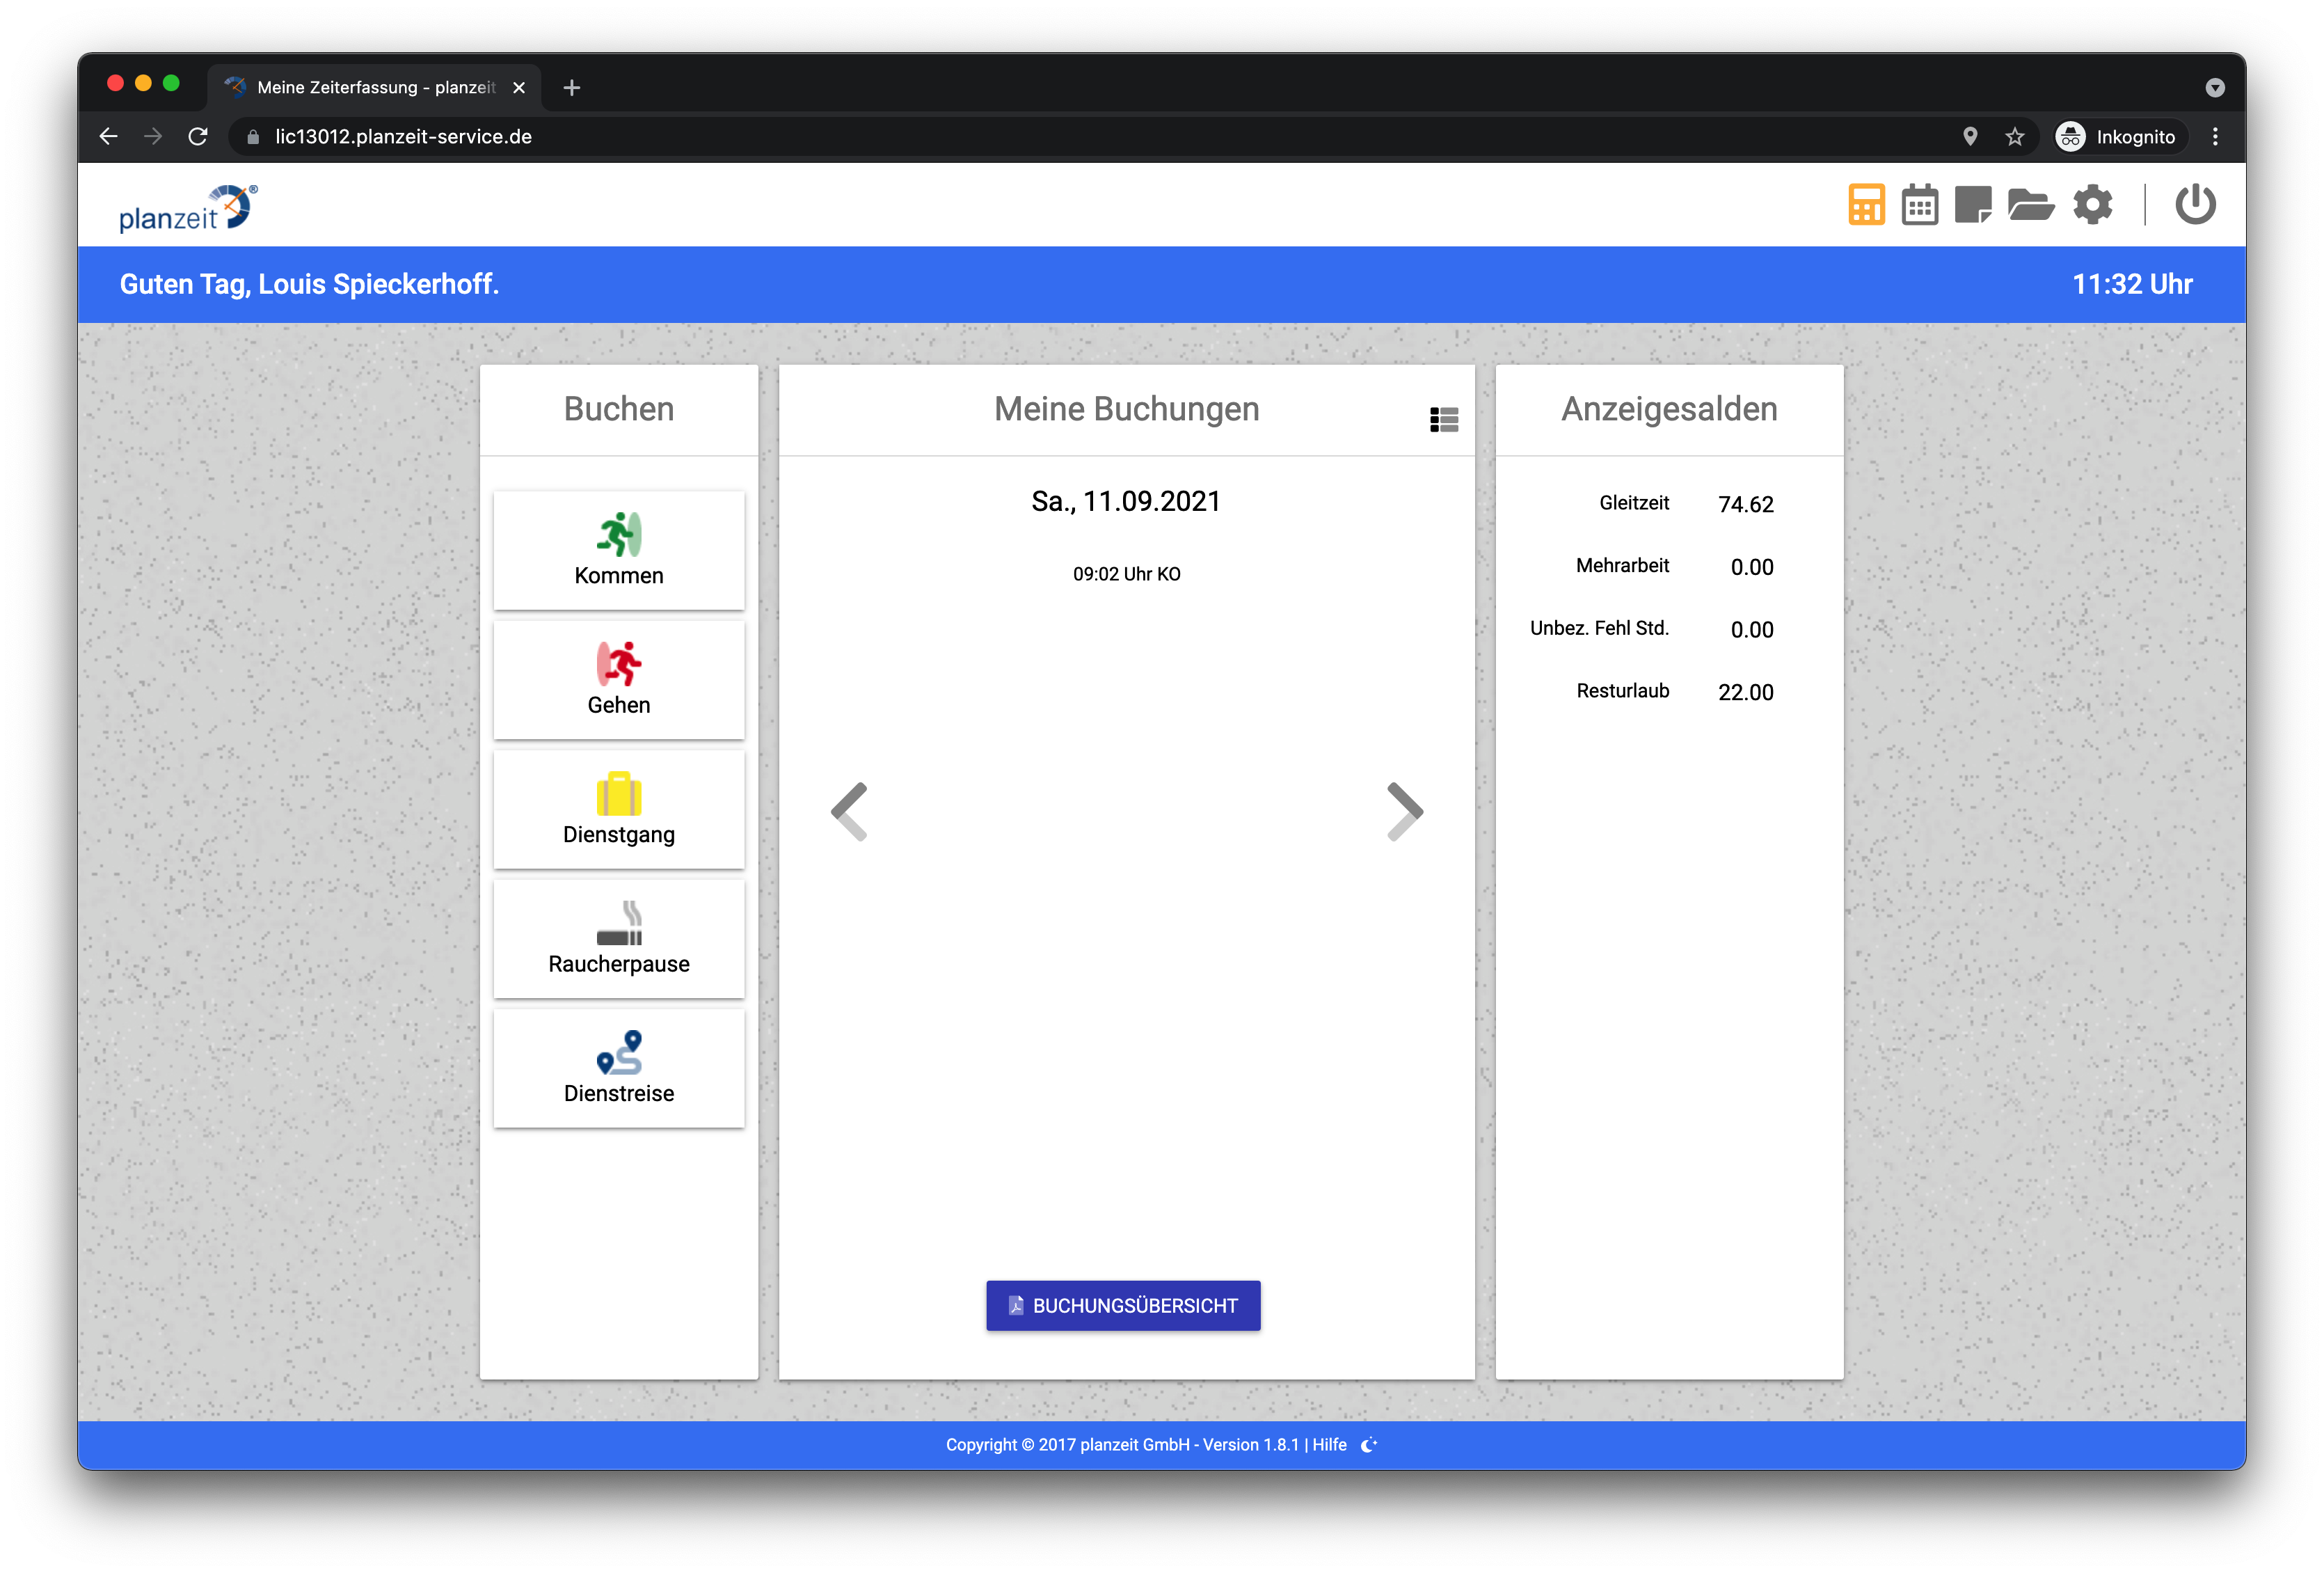The height and width of the screenshot is (1573, 2324).
Task: Start a Raucherpause
Action: coord(618,939)
